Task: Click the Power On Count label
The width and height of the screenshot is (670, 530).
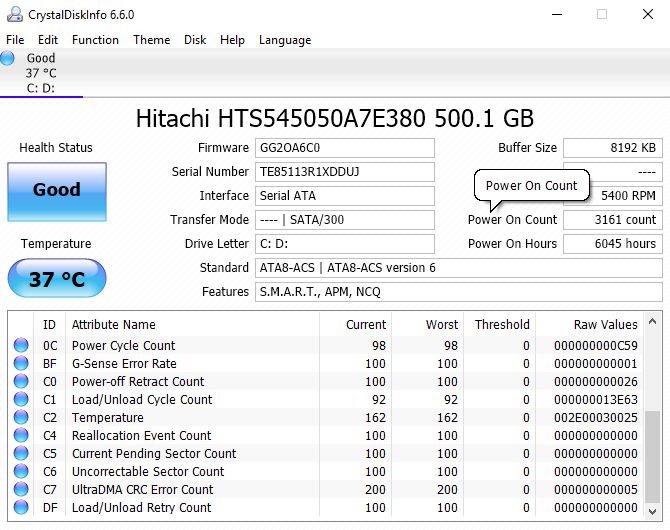Action: pyautogui.click(x=512, y=220)
